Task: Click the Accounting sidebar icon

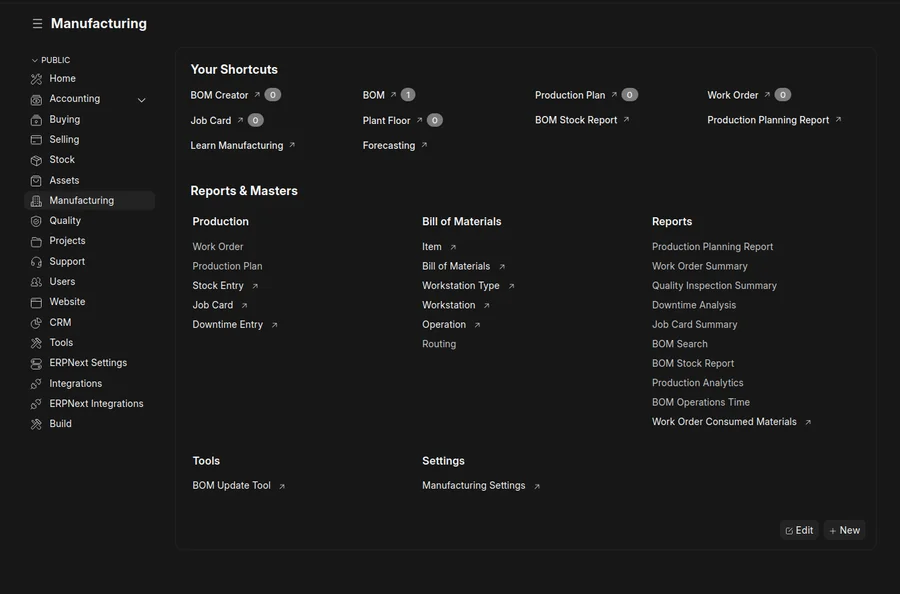Action: tap(36, 99)
